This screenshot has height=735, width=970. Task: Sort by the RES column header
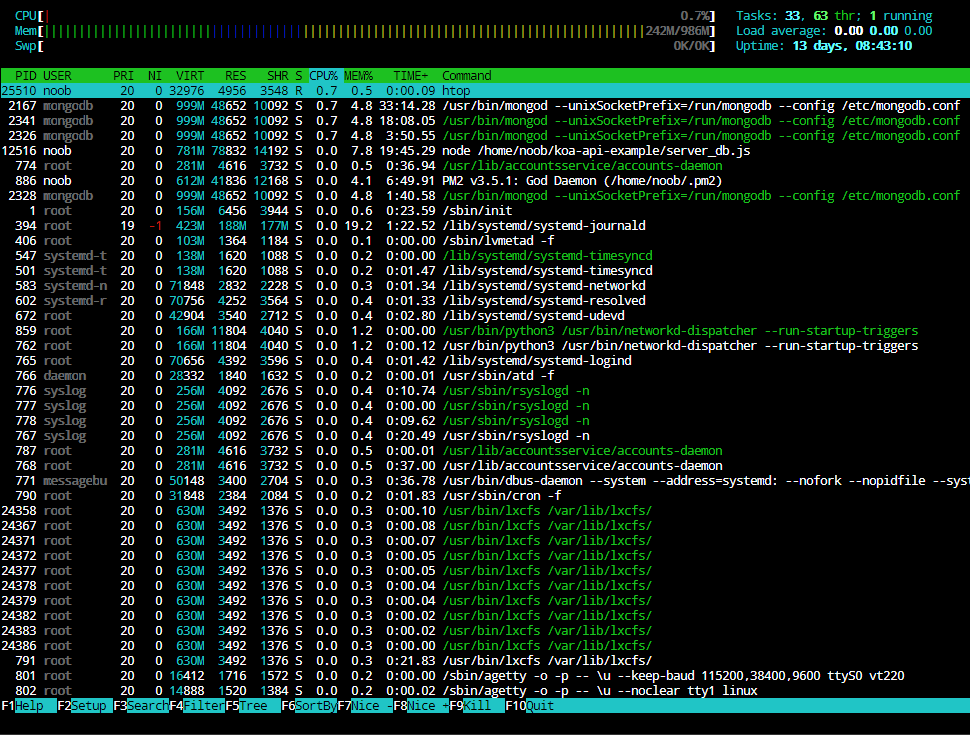click(235, 75)
